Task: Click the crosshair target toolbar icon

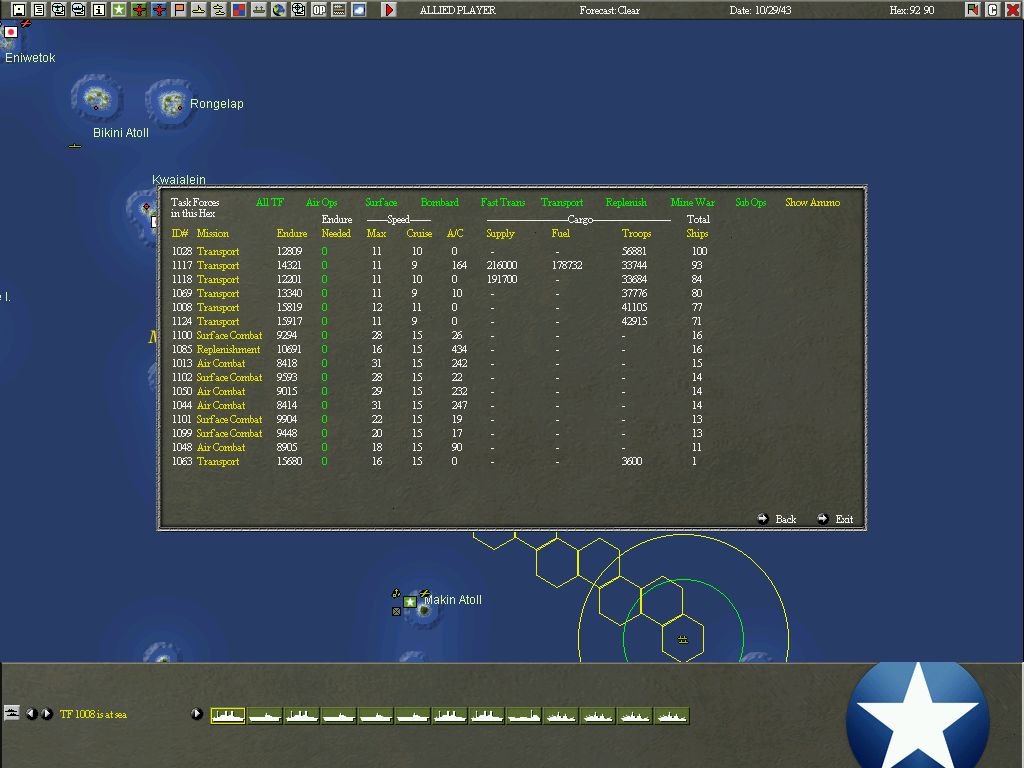Action: 298,10
